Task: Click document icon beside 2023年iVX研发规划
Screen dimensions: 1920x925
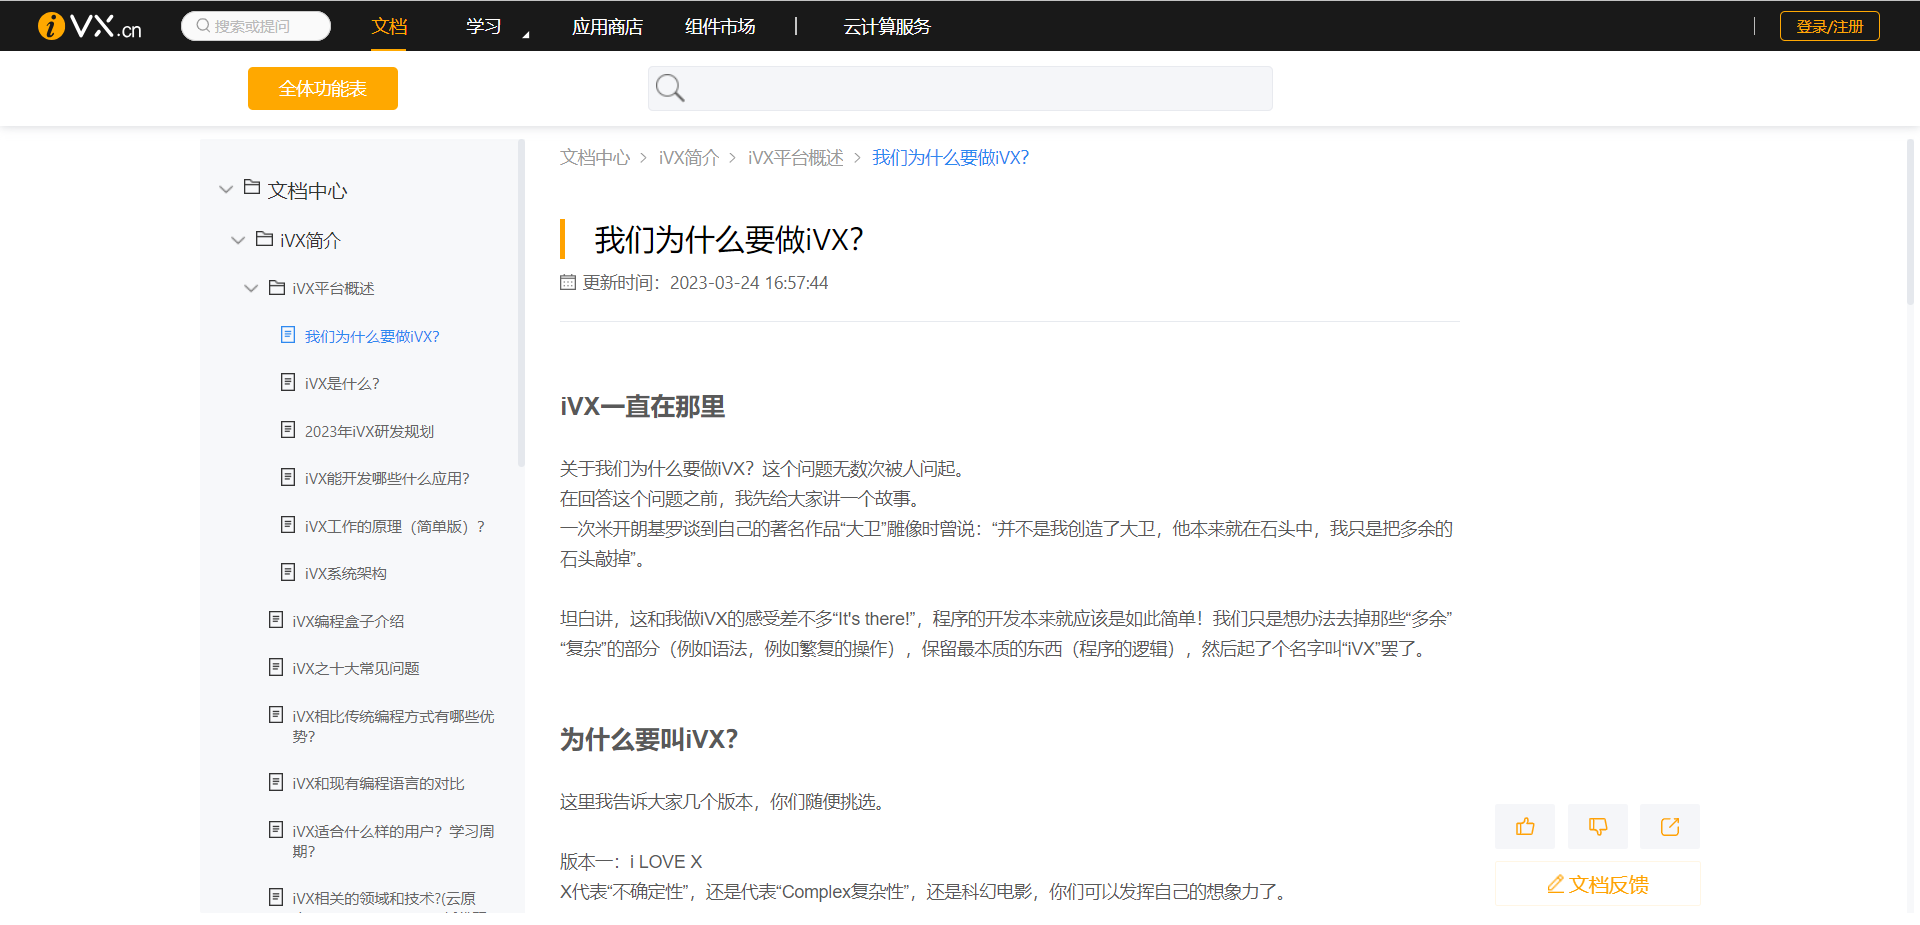Action: pos(288,430)
